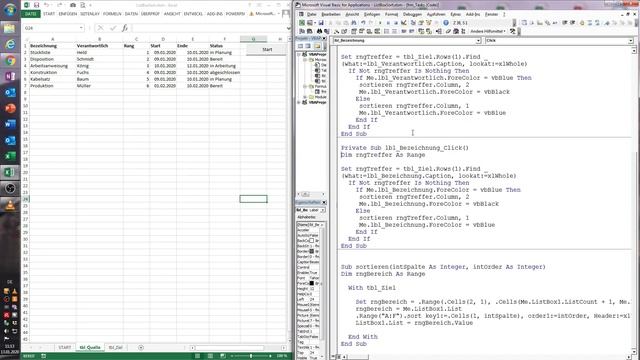Click Start button on worksheet
The image size is (640, 360).
tap(267, 49)
